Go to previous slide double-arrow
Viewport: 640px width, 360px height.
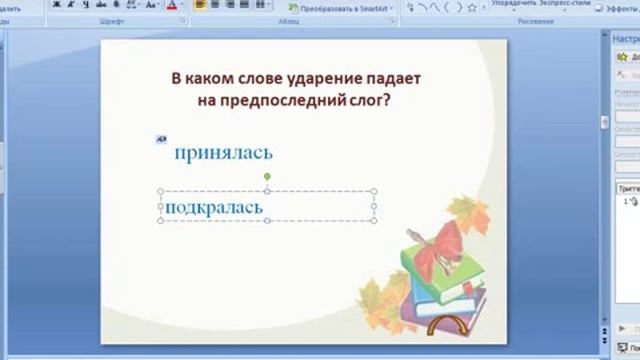pos(605,331)
